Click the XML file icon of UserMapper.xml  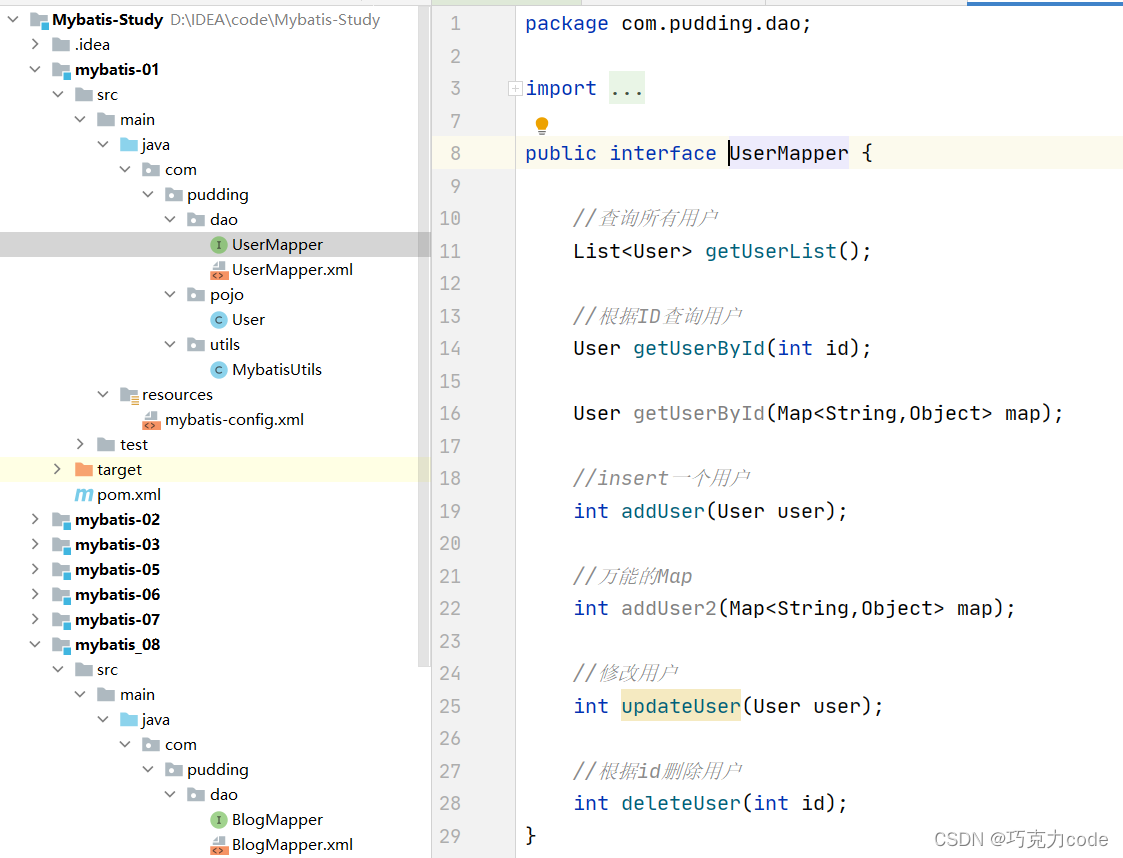[218, 270]
